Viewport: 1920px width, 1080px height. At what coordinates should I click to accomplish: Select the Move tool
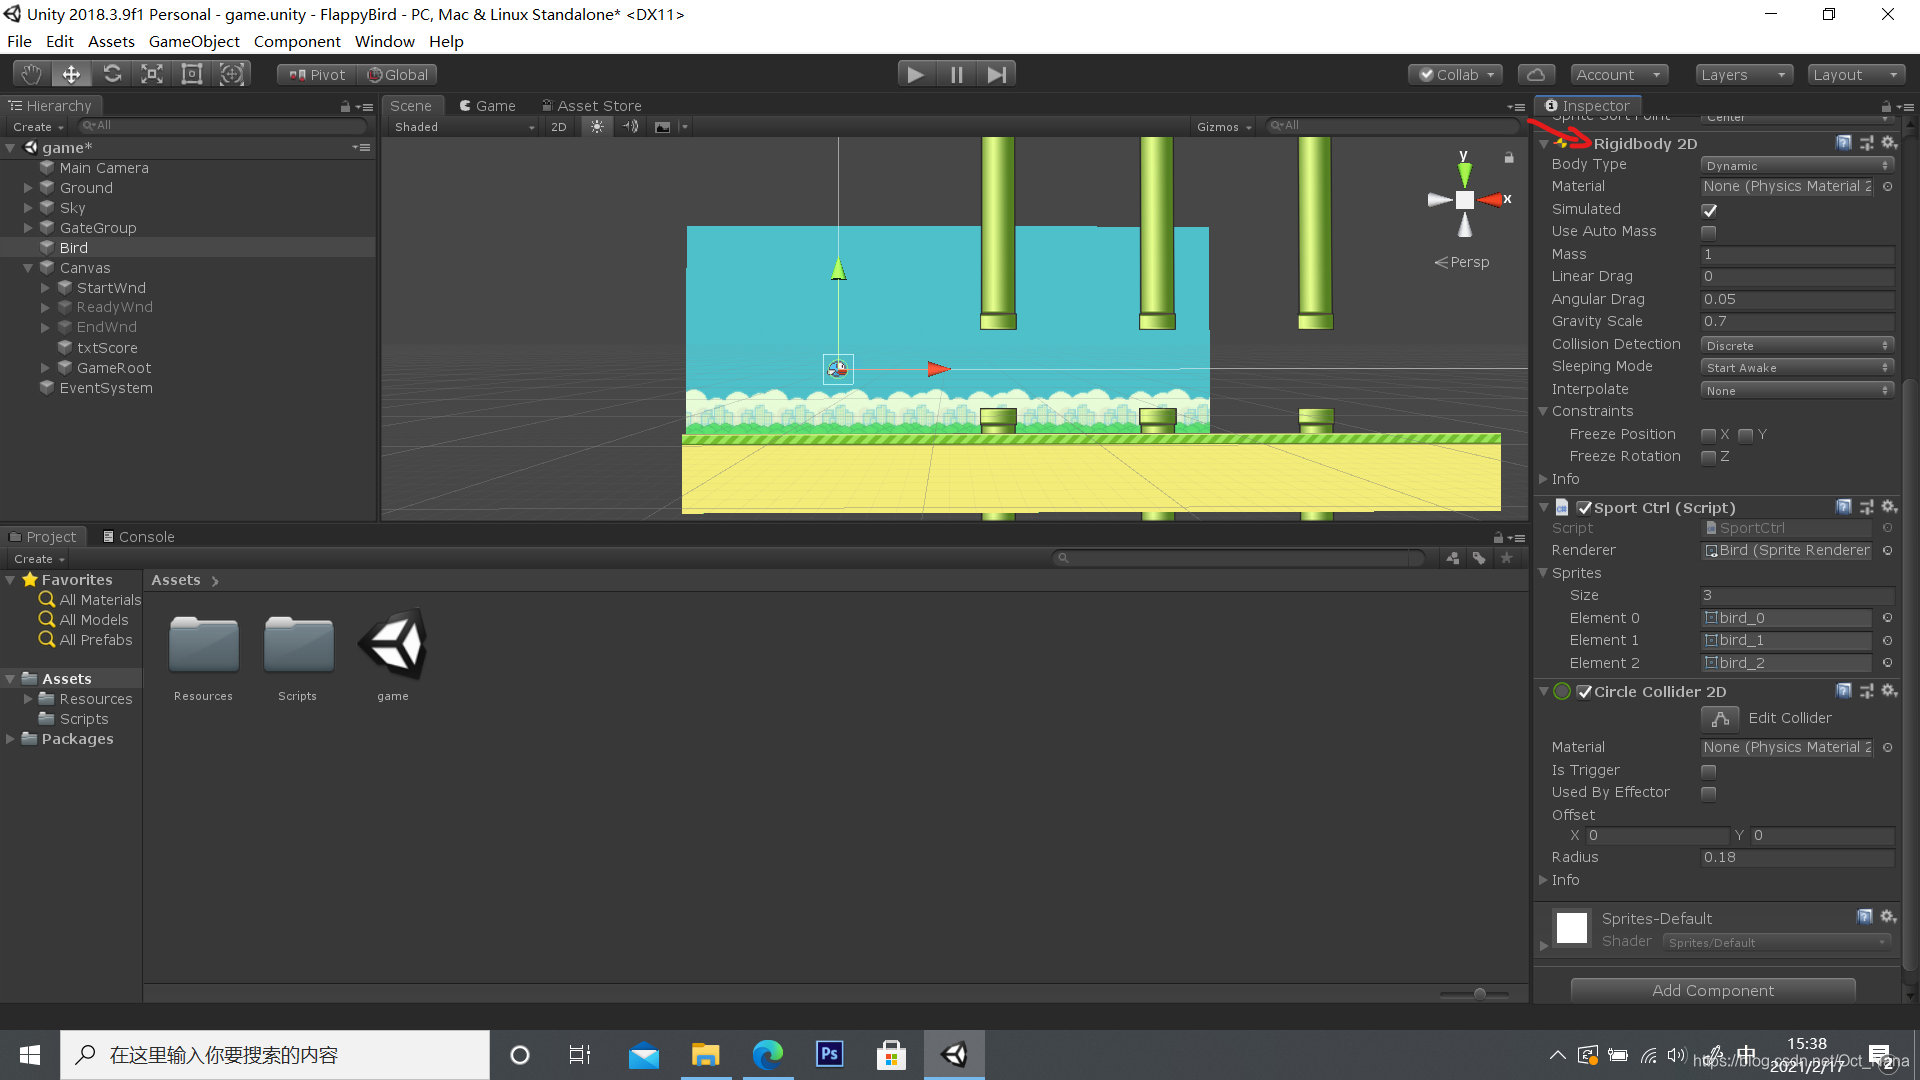(71, 74)
